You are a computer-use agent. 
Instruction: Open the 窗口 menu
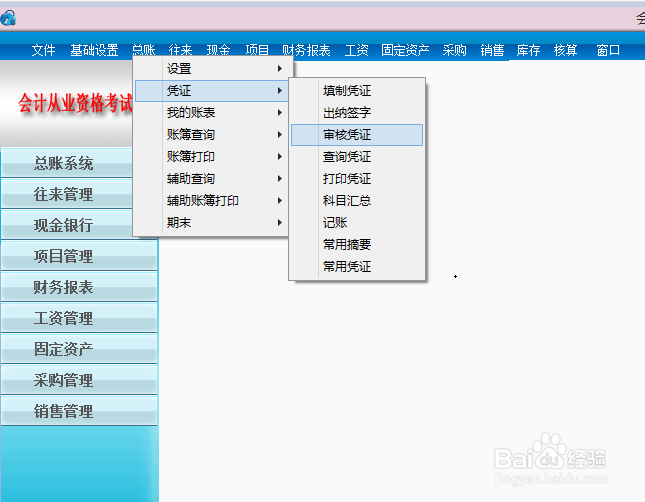pos(608,51)
